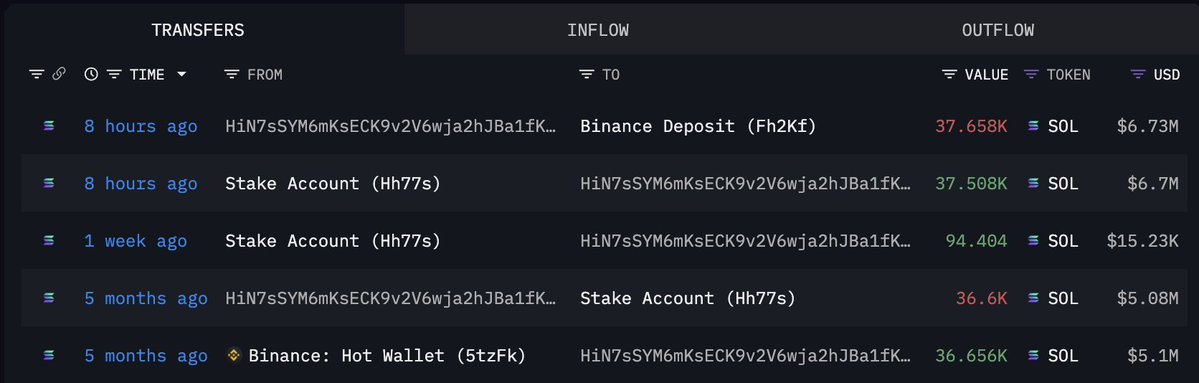Screen dimensions: 1199x383
Task: Switch to the INFLOW tab
Action: pyautogui.click(x=598, y=30)
